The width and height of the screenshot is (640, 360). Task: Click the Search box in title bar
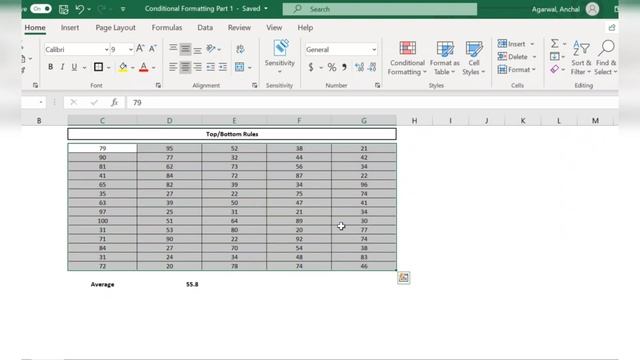coord(380,9)
